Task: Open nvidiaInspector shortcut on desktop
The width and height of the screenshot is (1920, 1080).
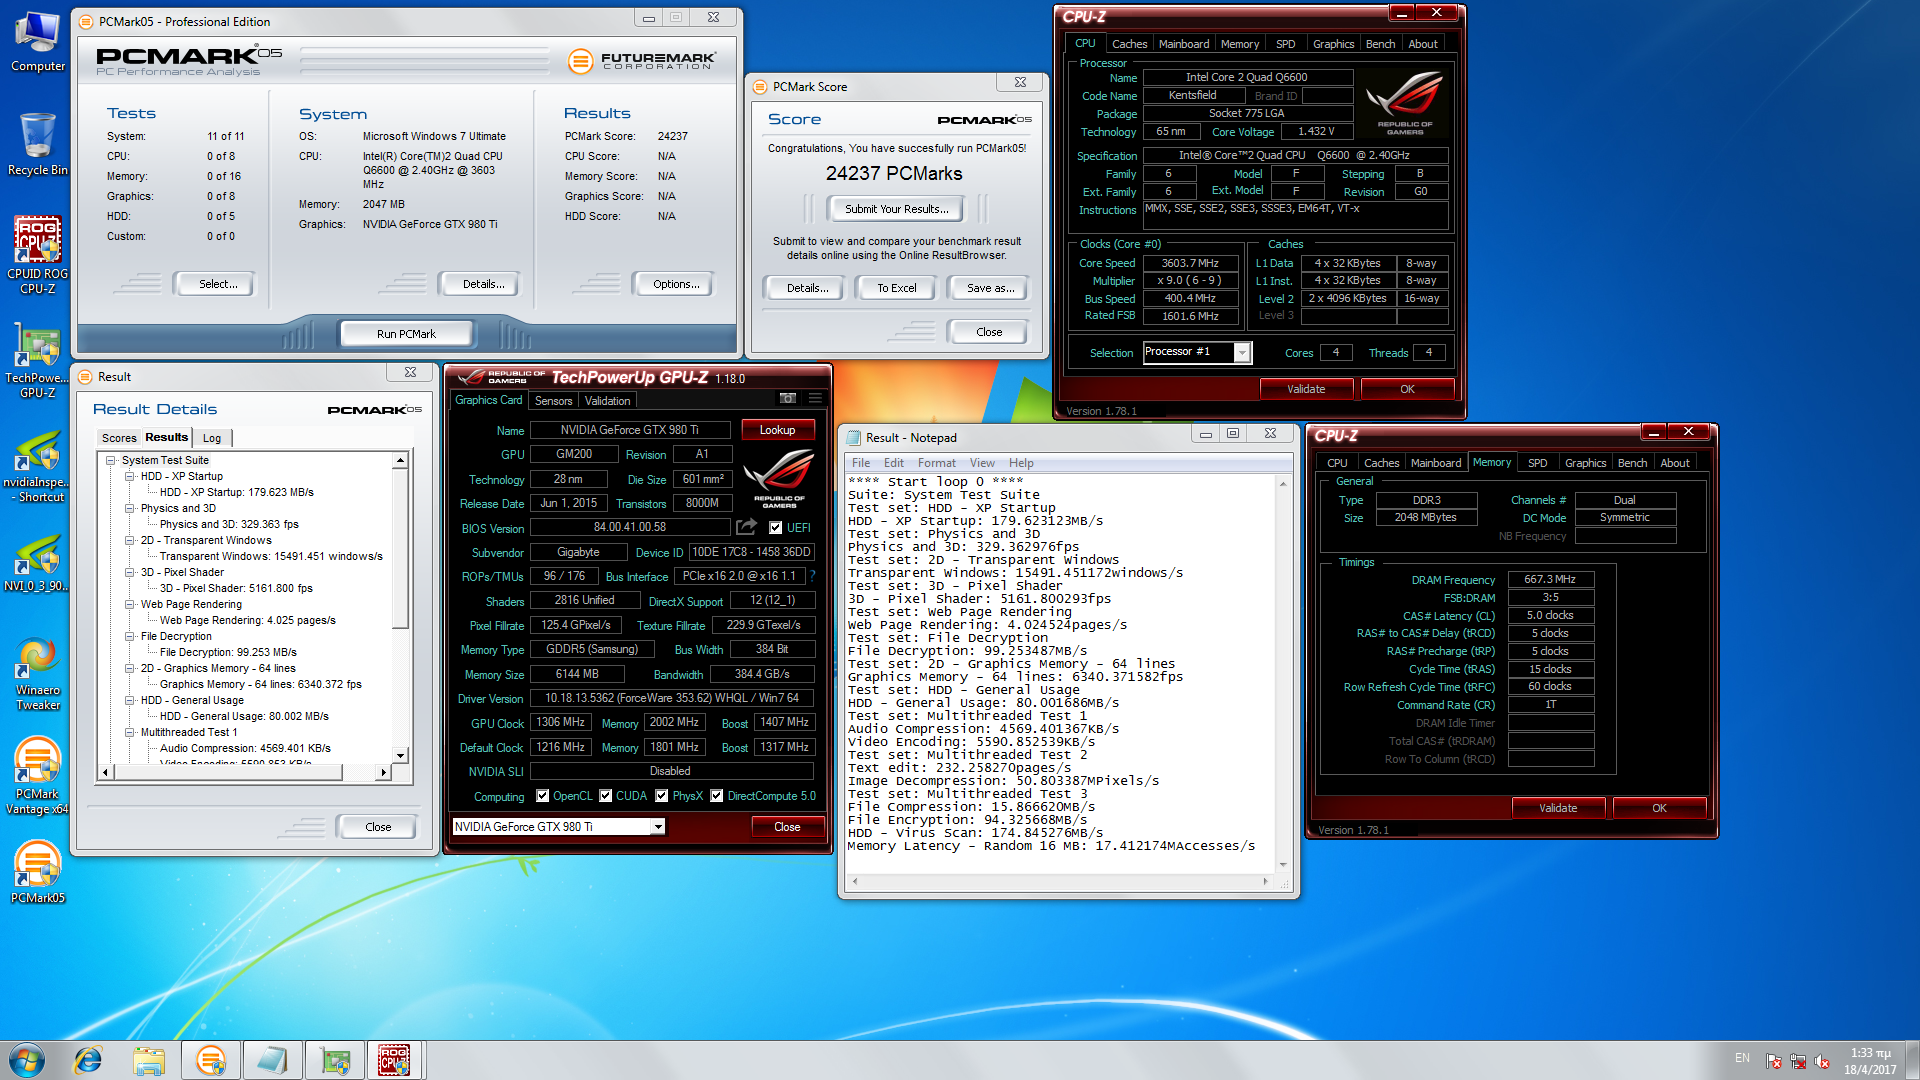Action: [37, 466]
